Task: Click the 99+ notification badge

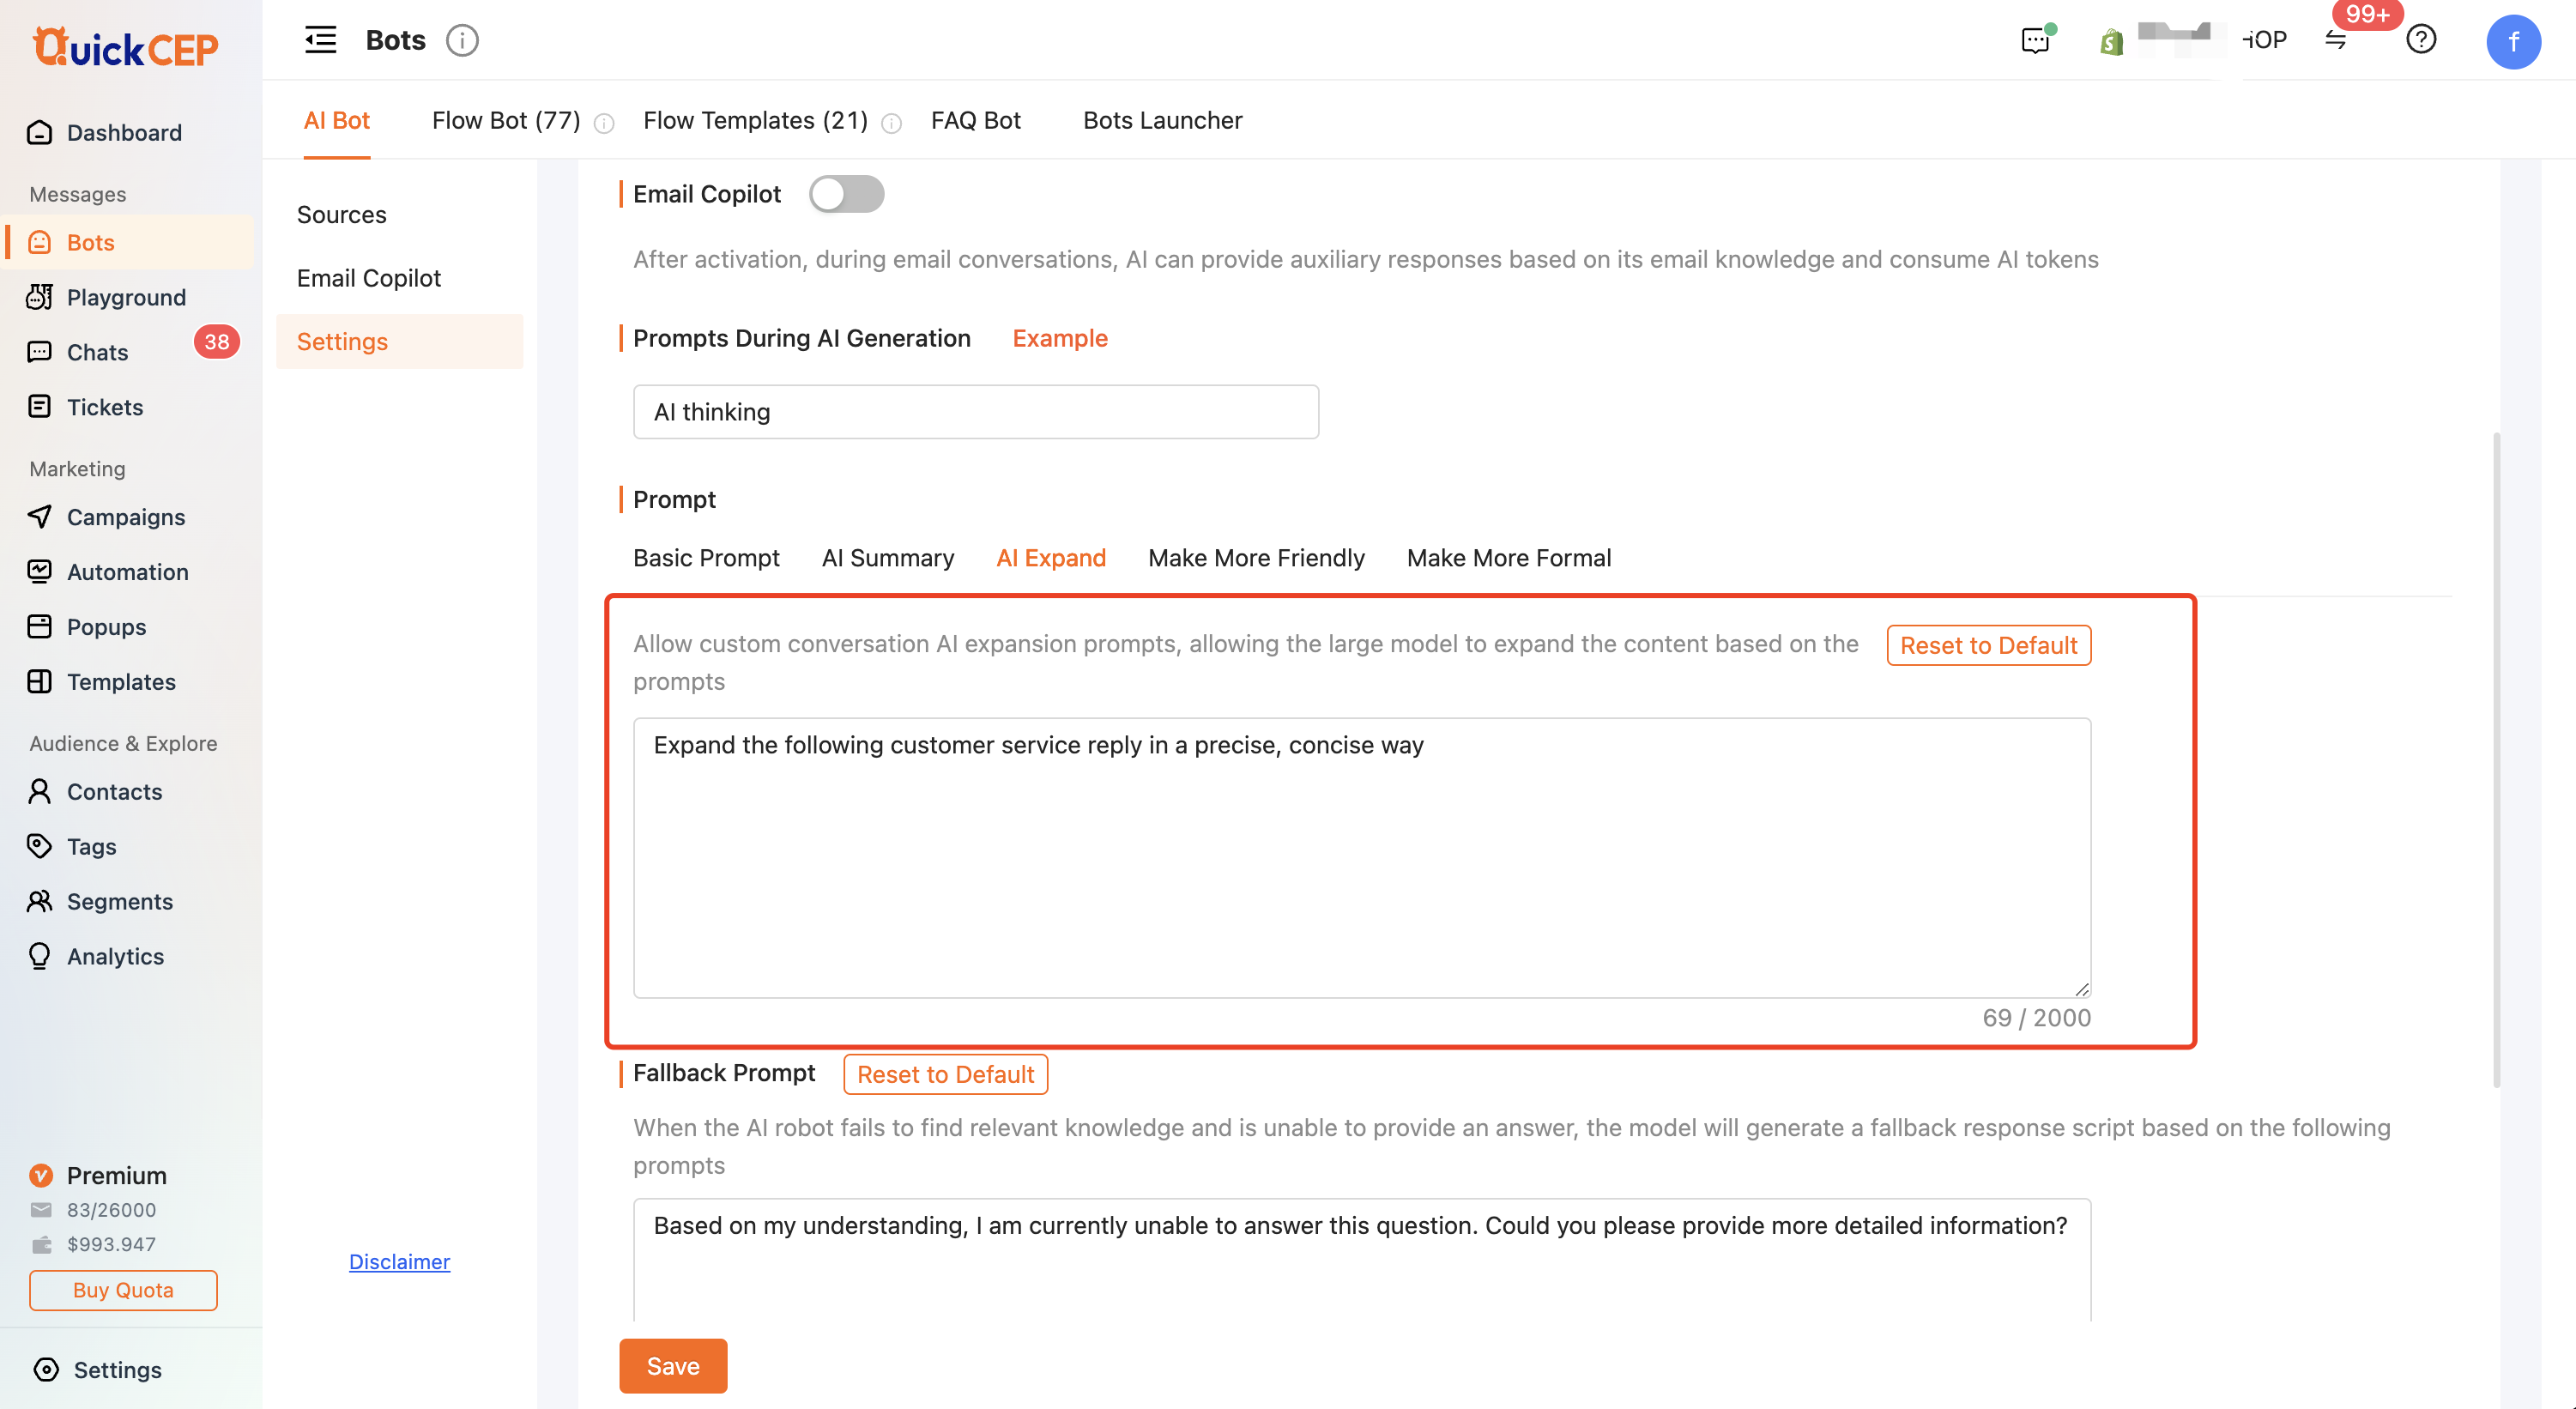Action: [2367, 14]
